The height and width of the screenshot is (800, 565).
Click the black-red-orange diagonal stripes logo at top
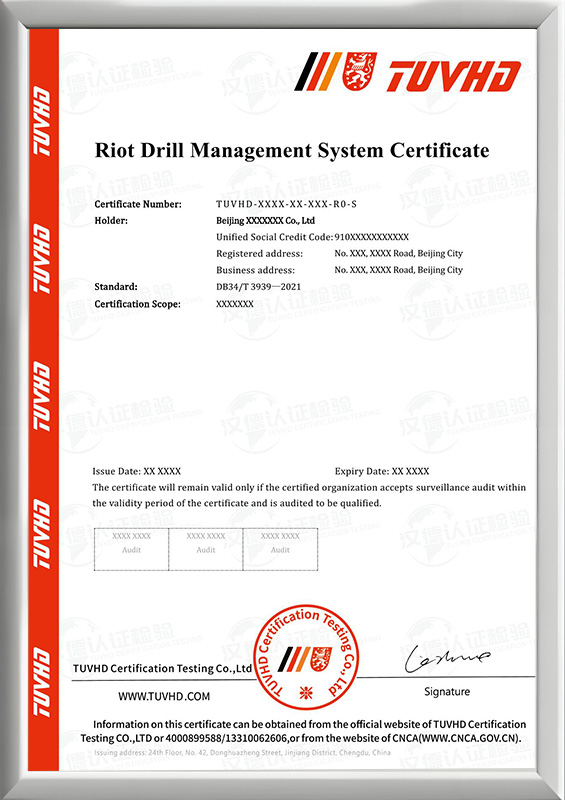click(318, 71)
